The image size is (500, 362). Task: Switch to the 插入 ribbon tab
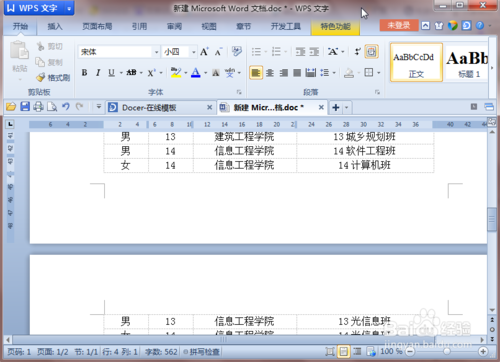tap(55, 26)
